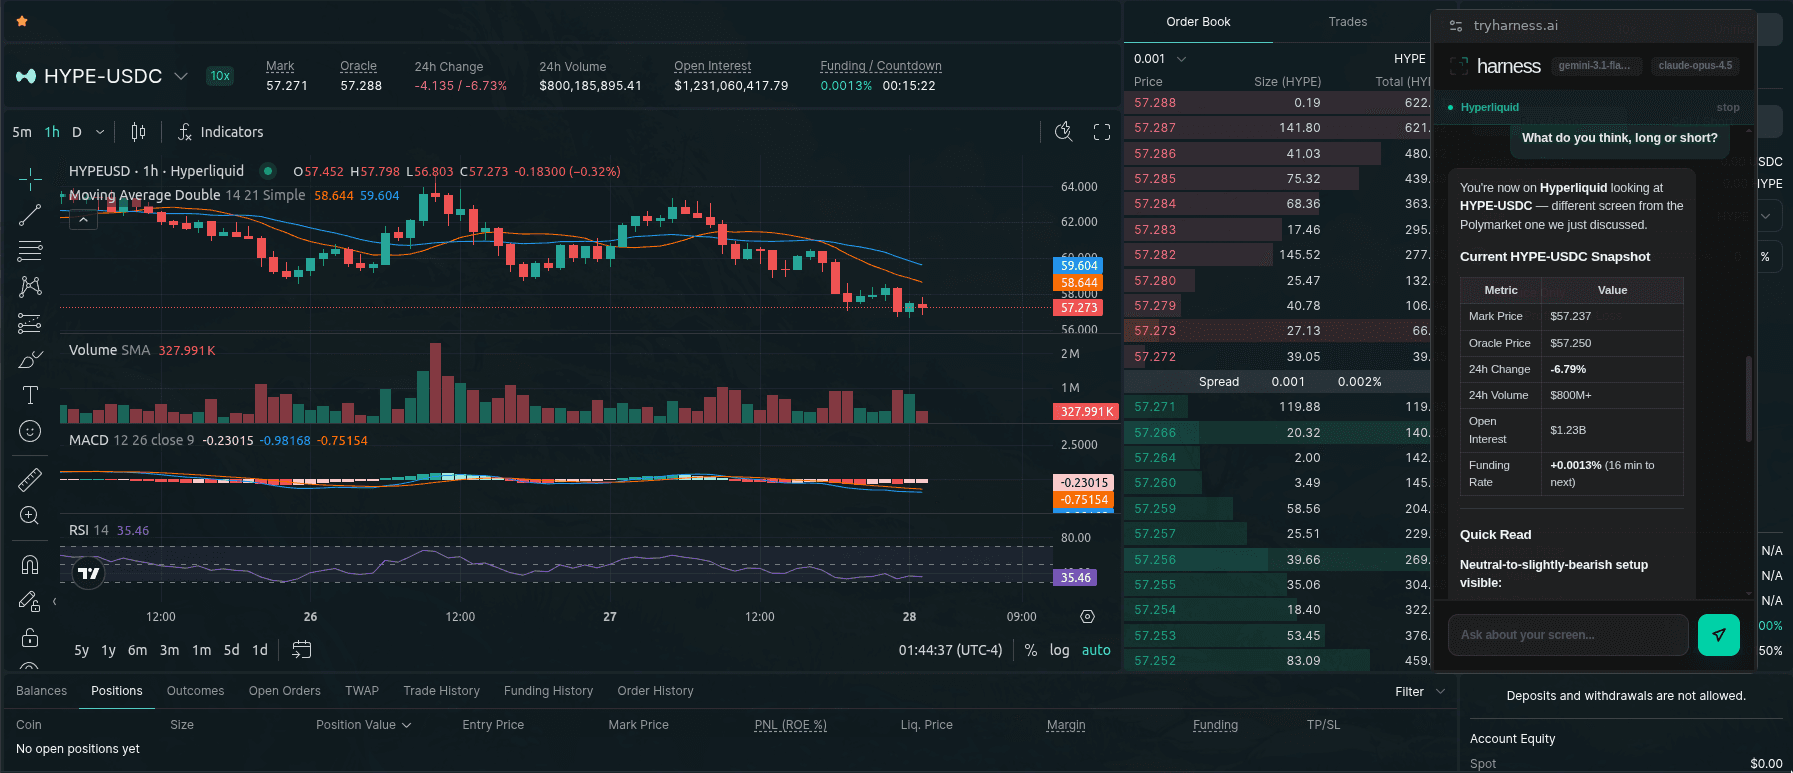Toggle auto scale on chart
1793x773 pixels.
pyautogui.click(x=1096, y=650)
